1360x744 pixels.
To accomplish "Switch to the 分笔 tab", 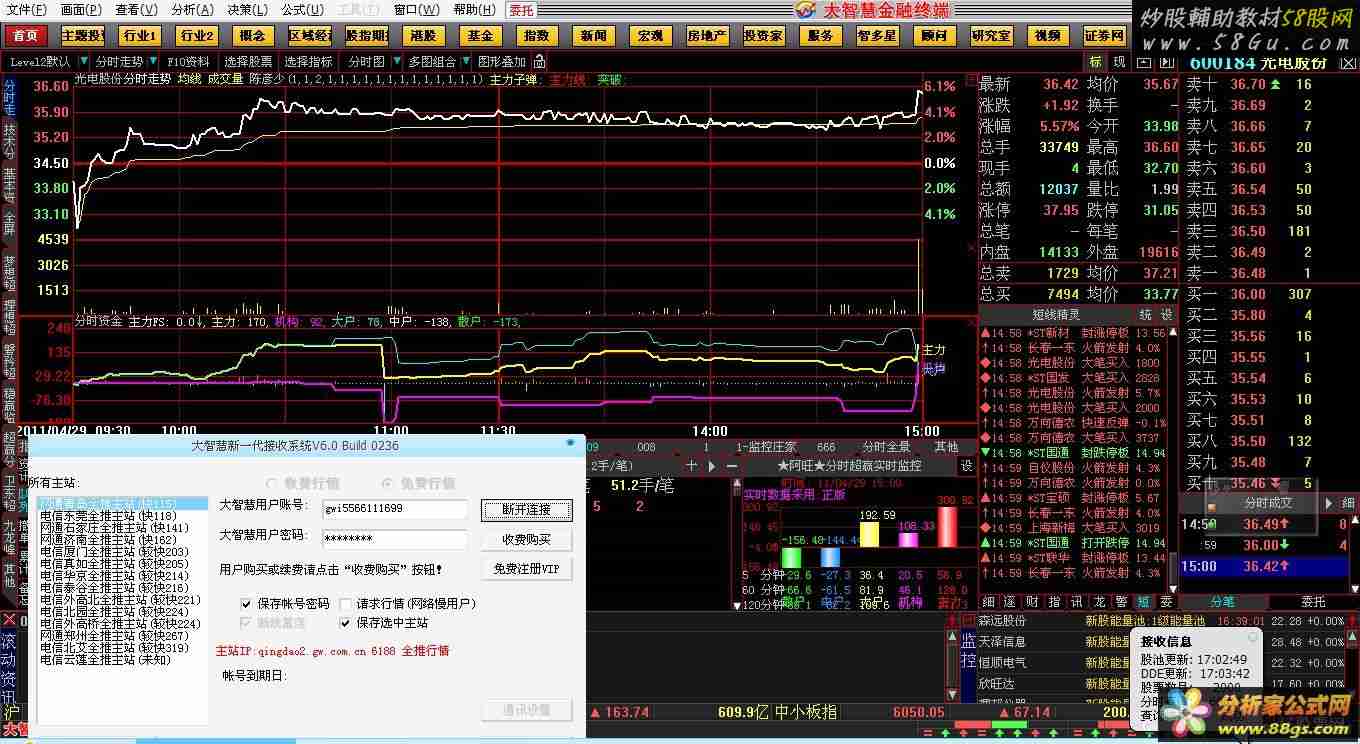I will point(1223,602).
